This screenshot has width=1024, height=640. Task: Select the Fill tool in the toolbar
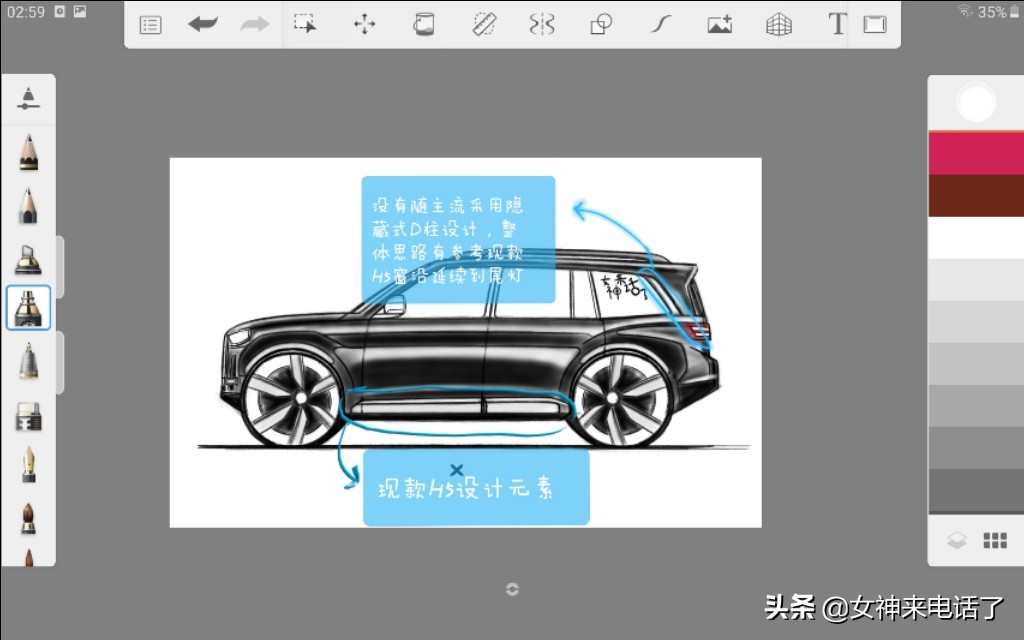coord(424,23)
